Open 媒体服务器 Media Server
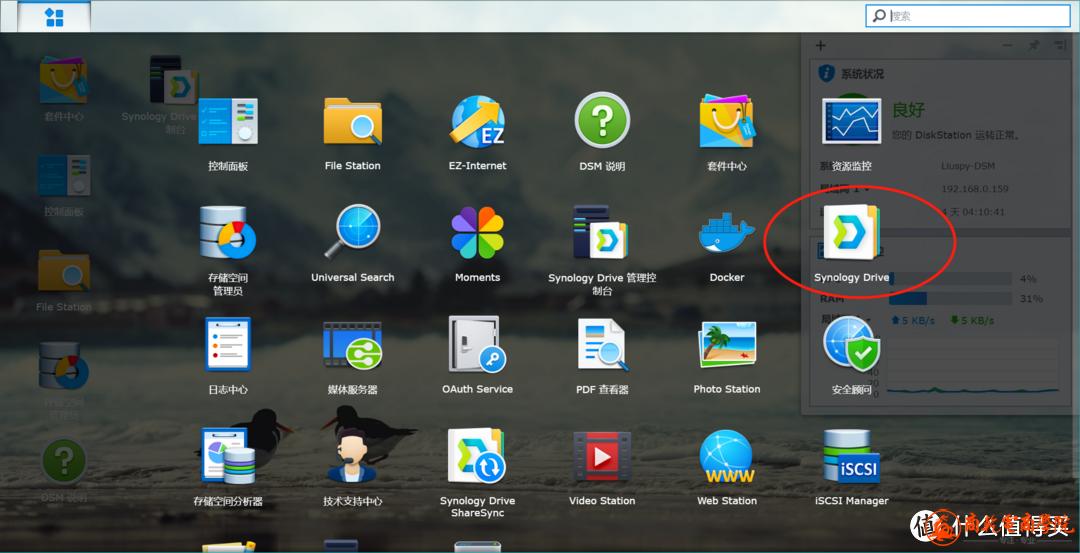Screen dimensions: 1080x553 353,346
